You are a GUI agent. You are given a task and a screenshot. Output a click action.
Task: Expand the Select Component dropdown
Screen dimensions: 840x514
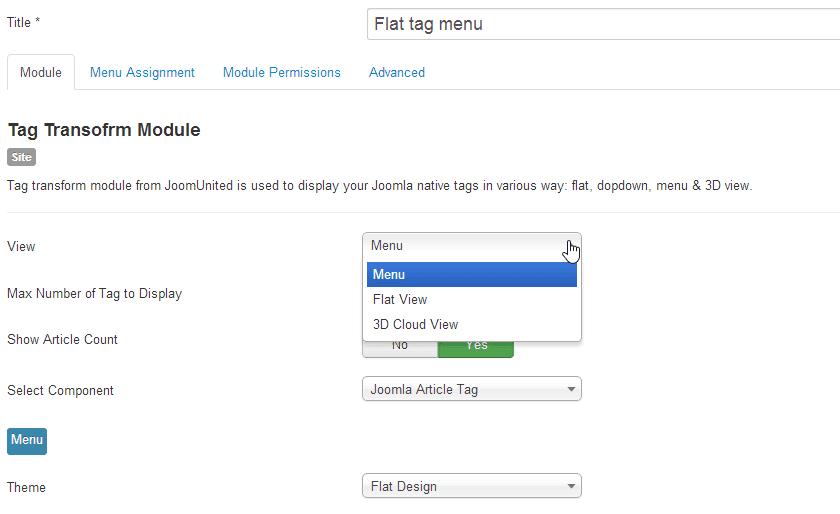click(471, 390)
